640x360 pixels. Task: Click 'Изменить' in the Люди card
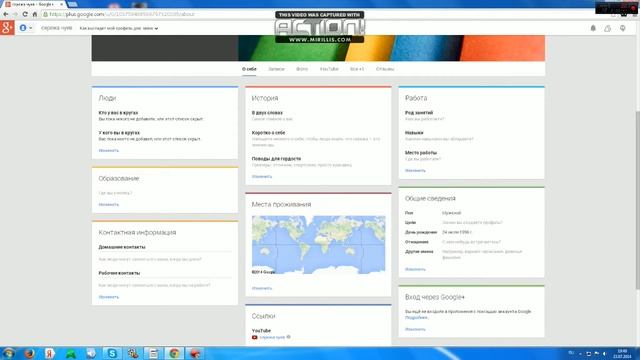pyautogui.click(x=109, y=151)
